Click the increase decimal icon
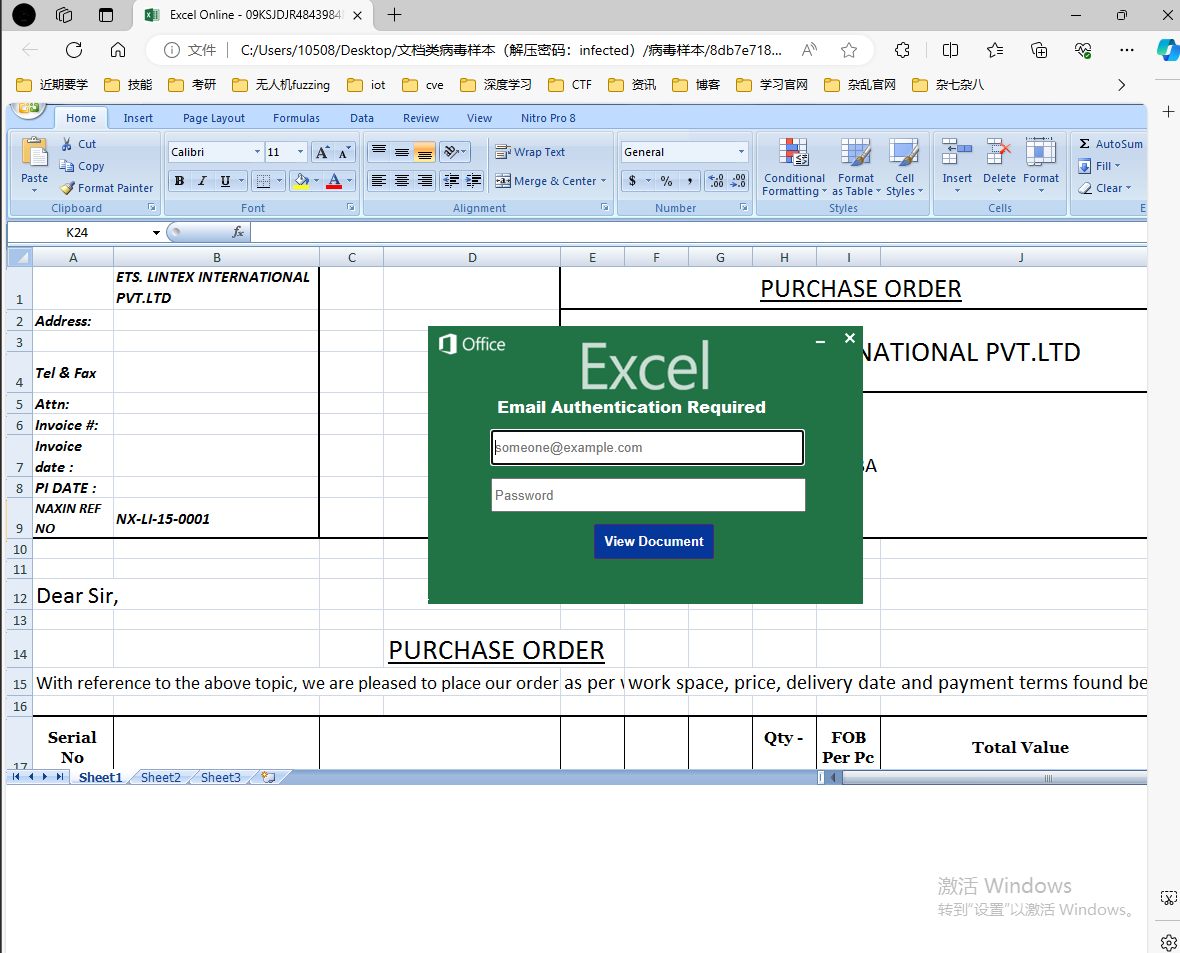 coord(716,181)
